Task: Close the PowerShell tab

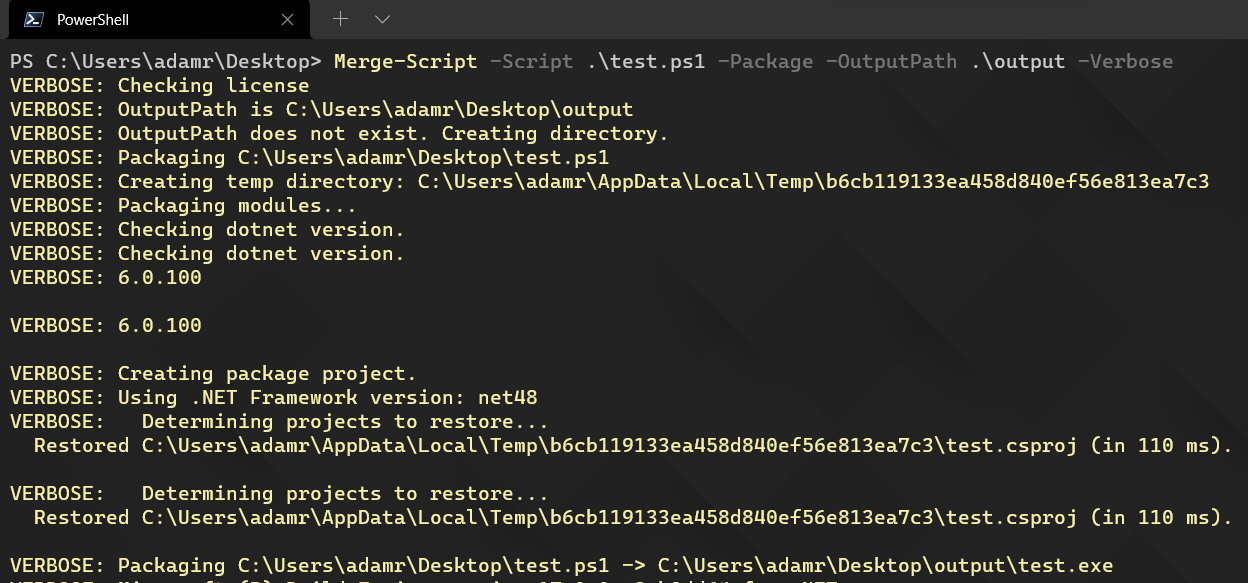Action: click(287, 19)
